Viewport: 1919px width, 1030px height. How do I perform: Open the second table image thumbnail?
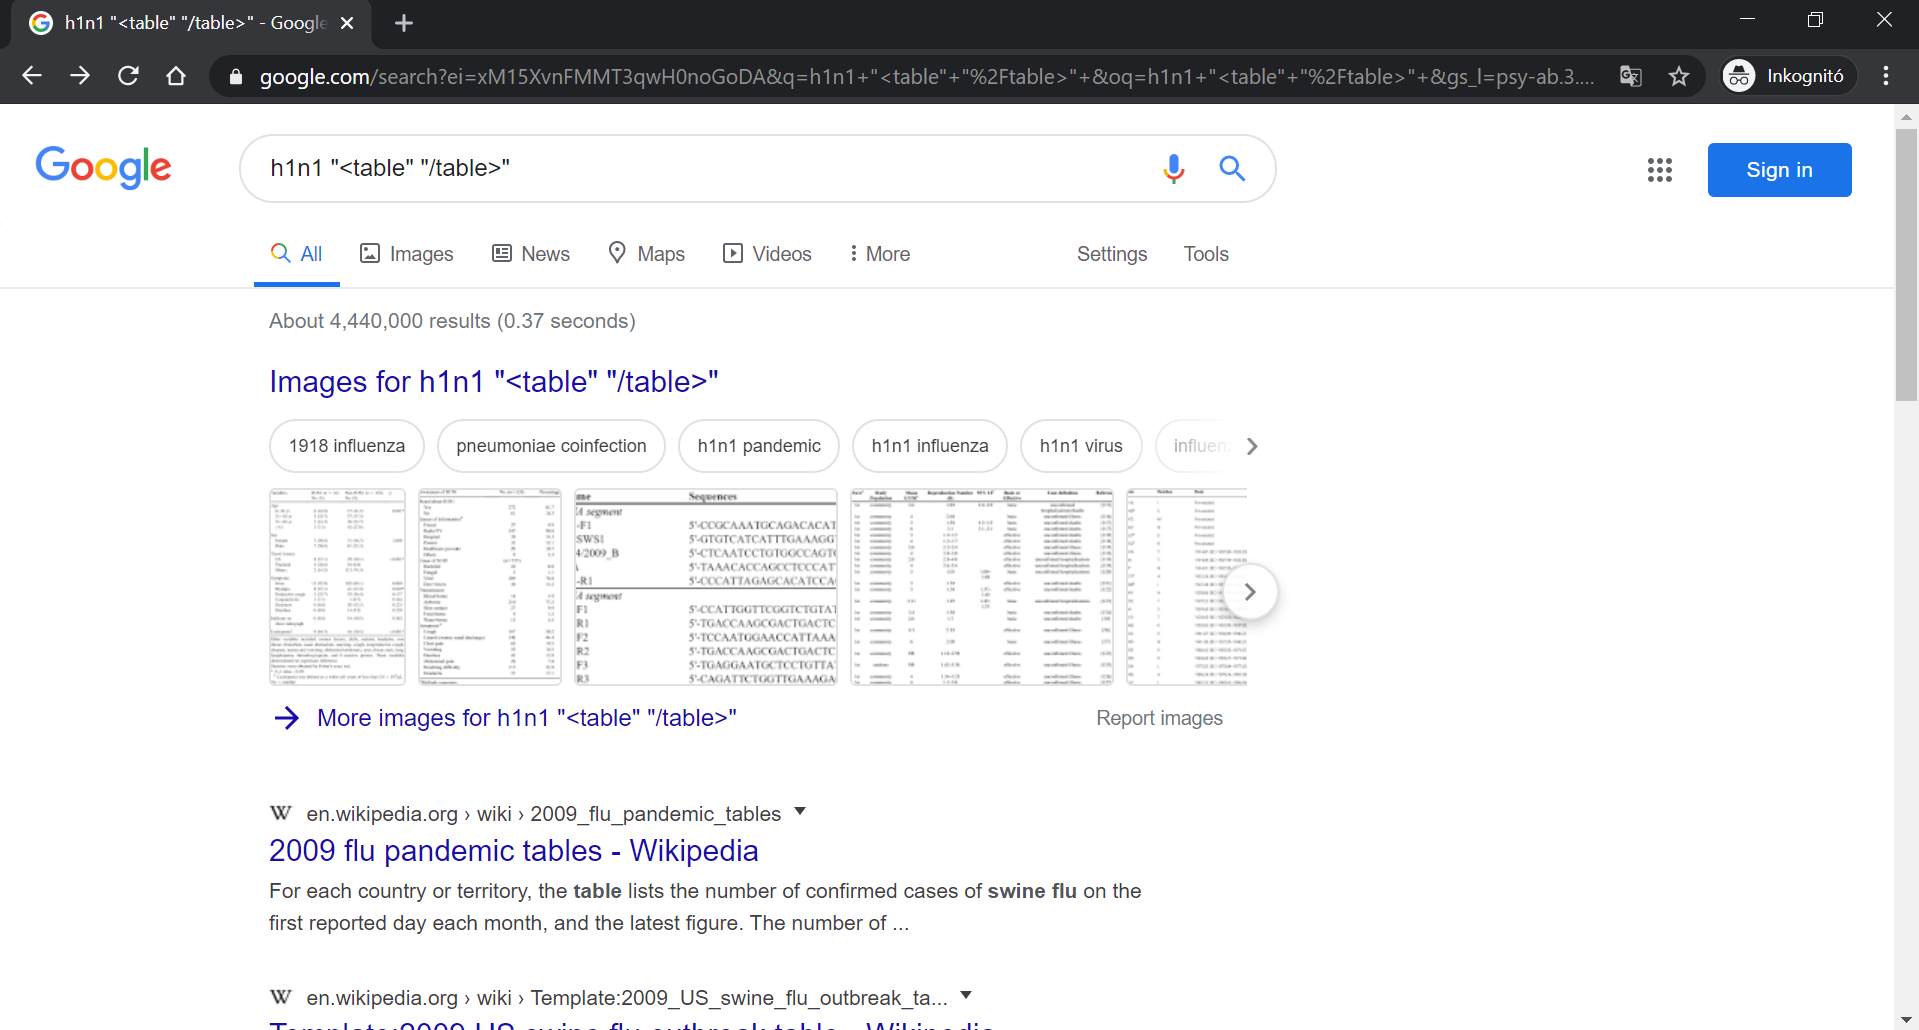[490, 586]
